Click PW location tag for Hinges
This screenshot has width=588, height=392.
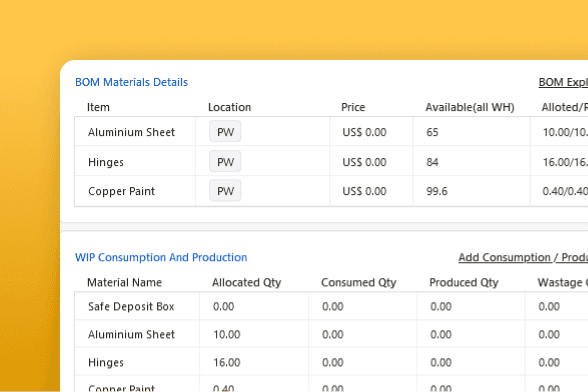(x=225, y=162)
